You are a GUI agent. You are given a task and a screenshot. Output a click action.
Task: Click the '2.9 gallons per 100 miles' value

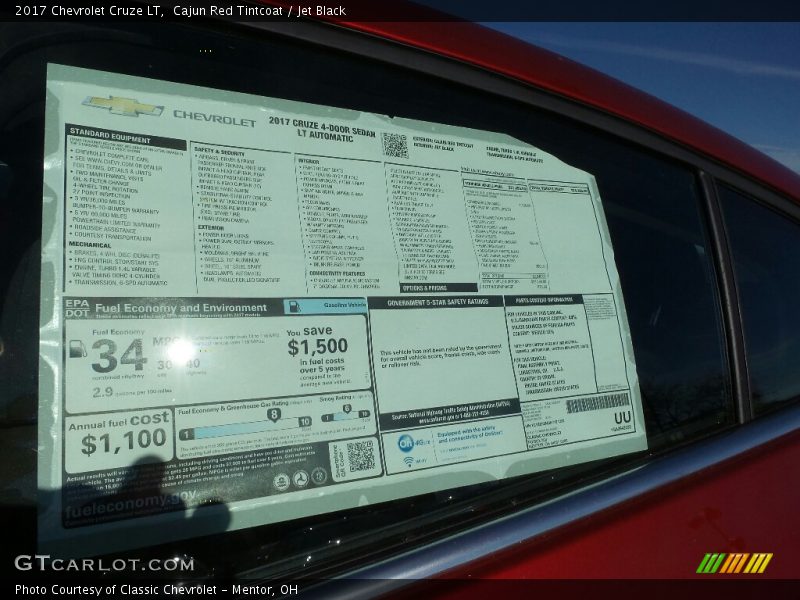[x=132, y=392]
